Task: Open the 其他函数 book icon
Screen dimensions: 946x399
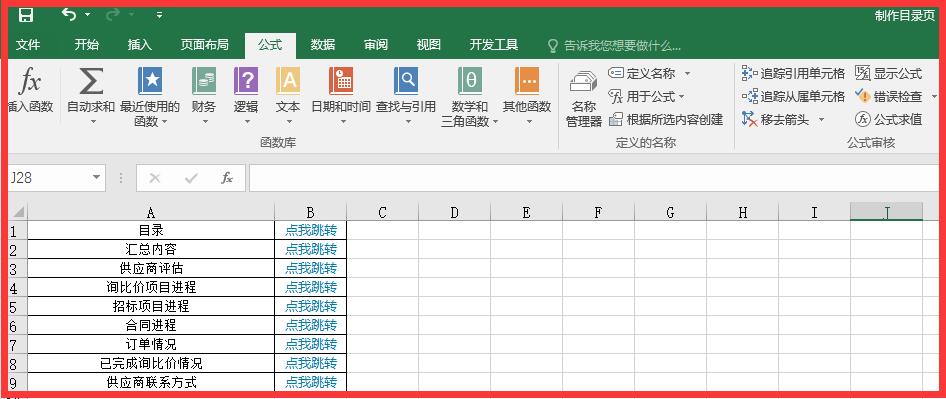Action: tap(527, 81)
